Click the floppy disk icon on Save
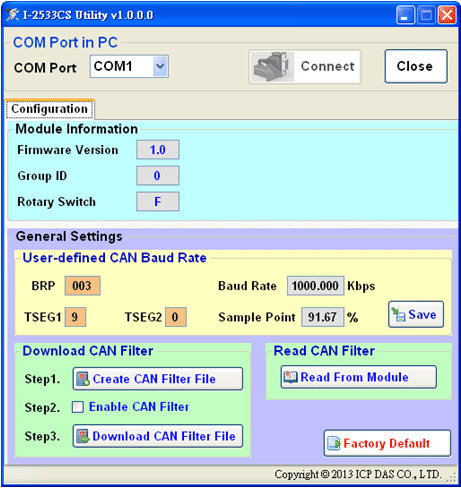This screenshot has width=461, height=488. (x=398, y=314)
